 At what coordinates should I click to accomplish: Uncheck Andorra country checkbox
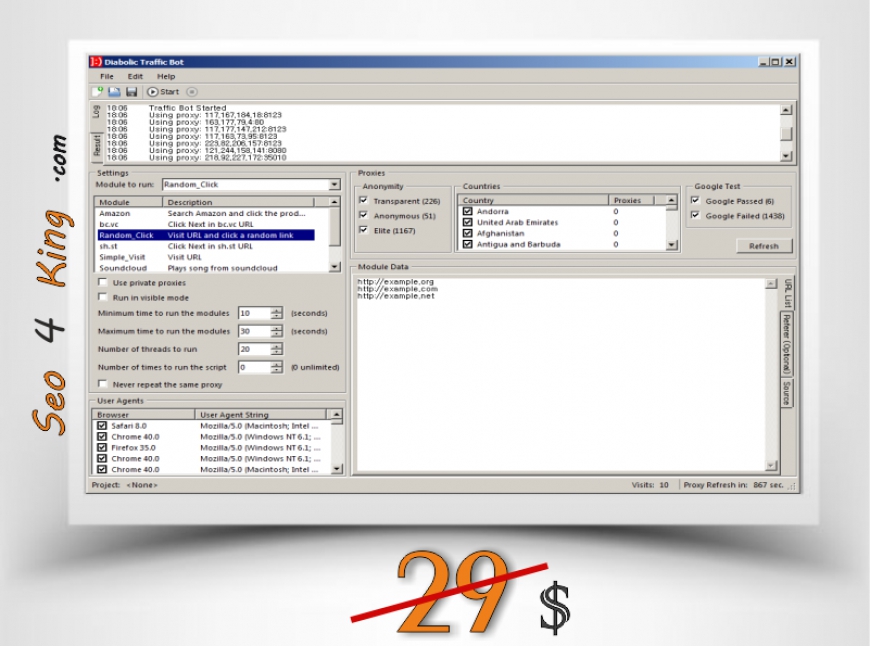(468, 211)
